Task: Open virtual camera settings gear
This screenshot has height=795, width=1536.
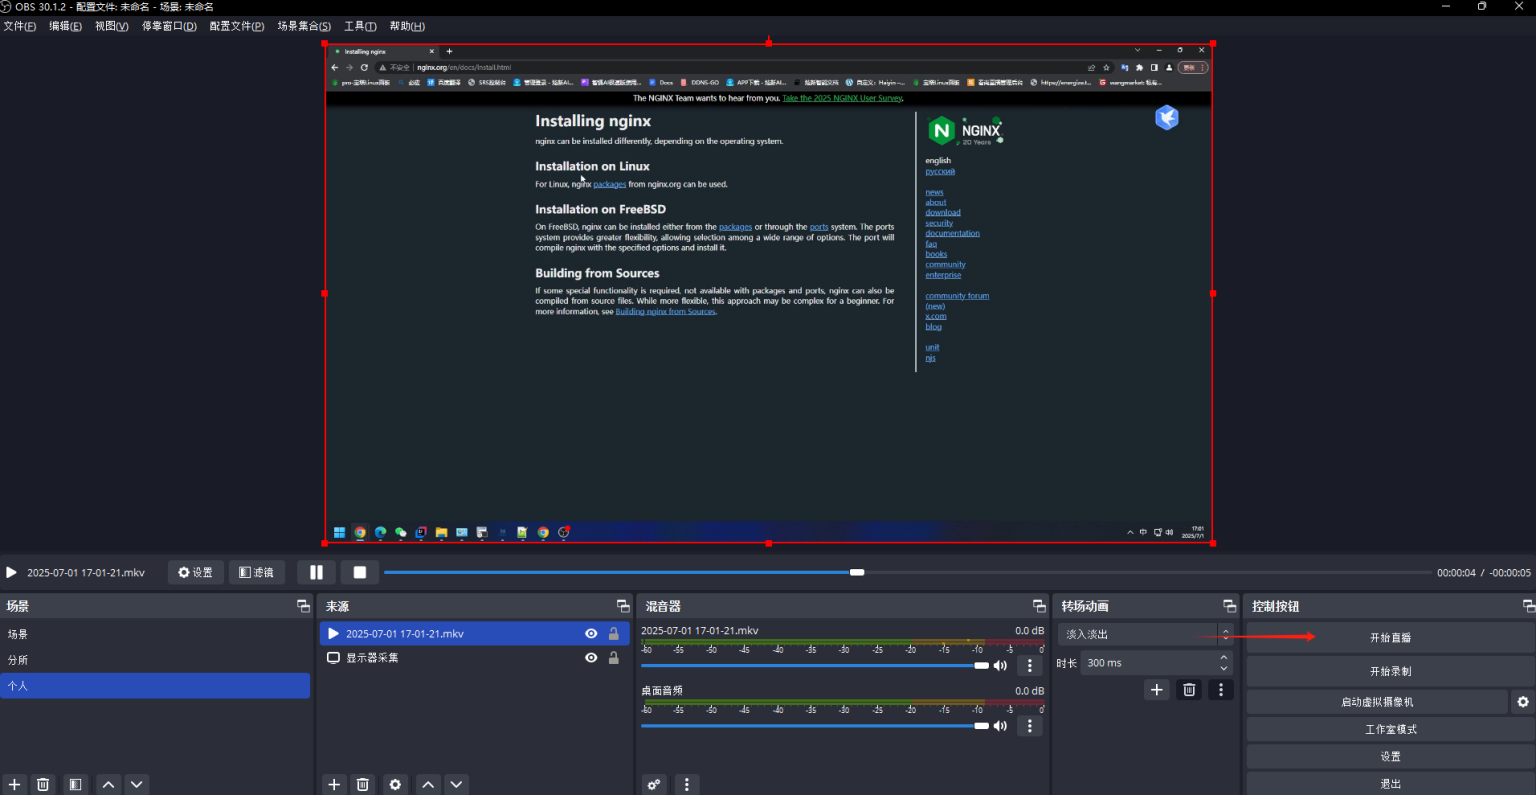Action: click(1522, 702)
